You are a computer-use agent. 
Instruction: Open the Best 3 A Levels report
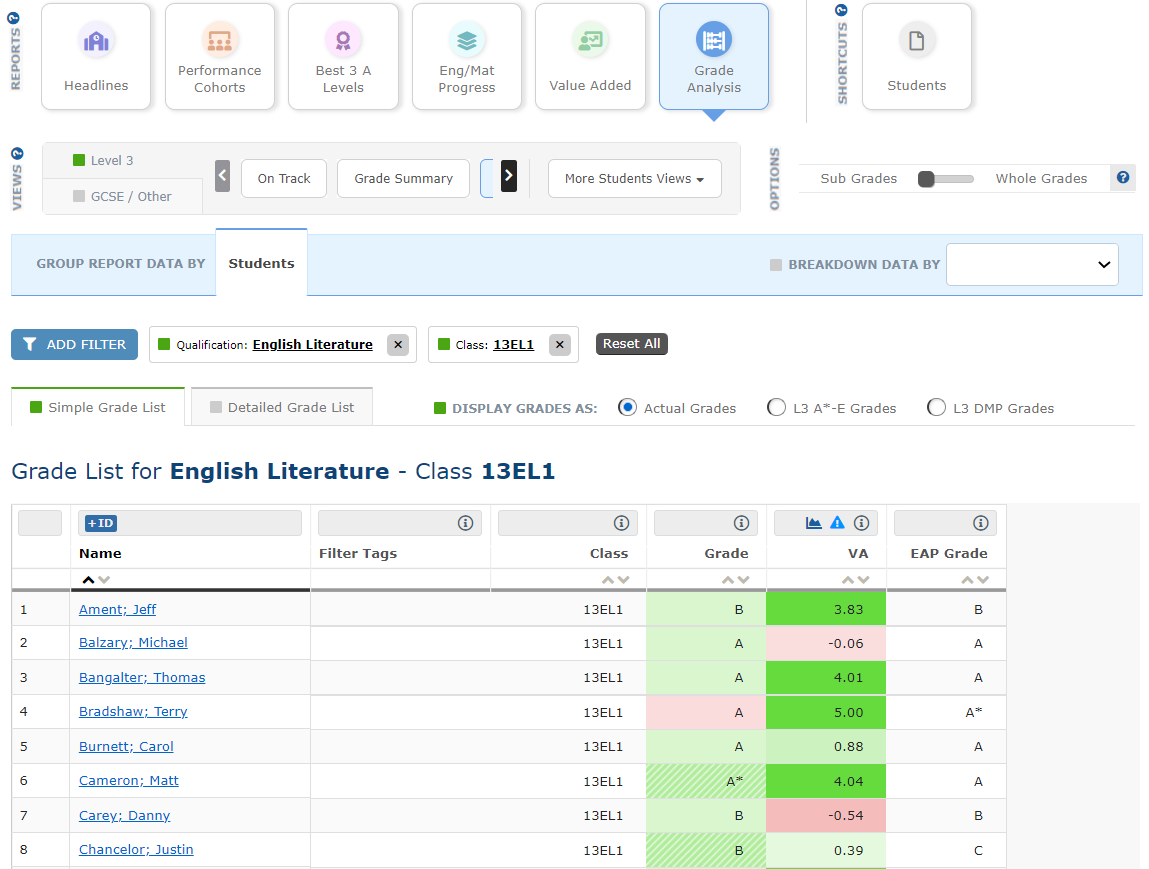pos(343,56)
